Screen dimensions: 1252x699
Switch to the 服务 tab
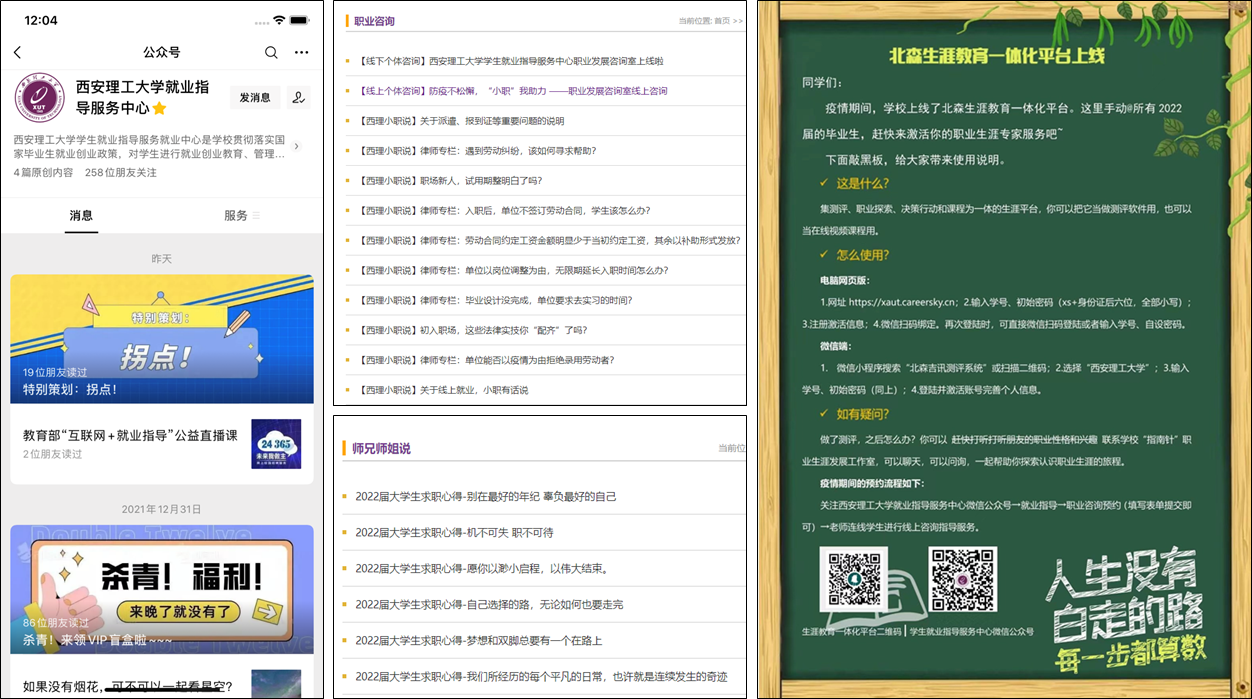235,216
